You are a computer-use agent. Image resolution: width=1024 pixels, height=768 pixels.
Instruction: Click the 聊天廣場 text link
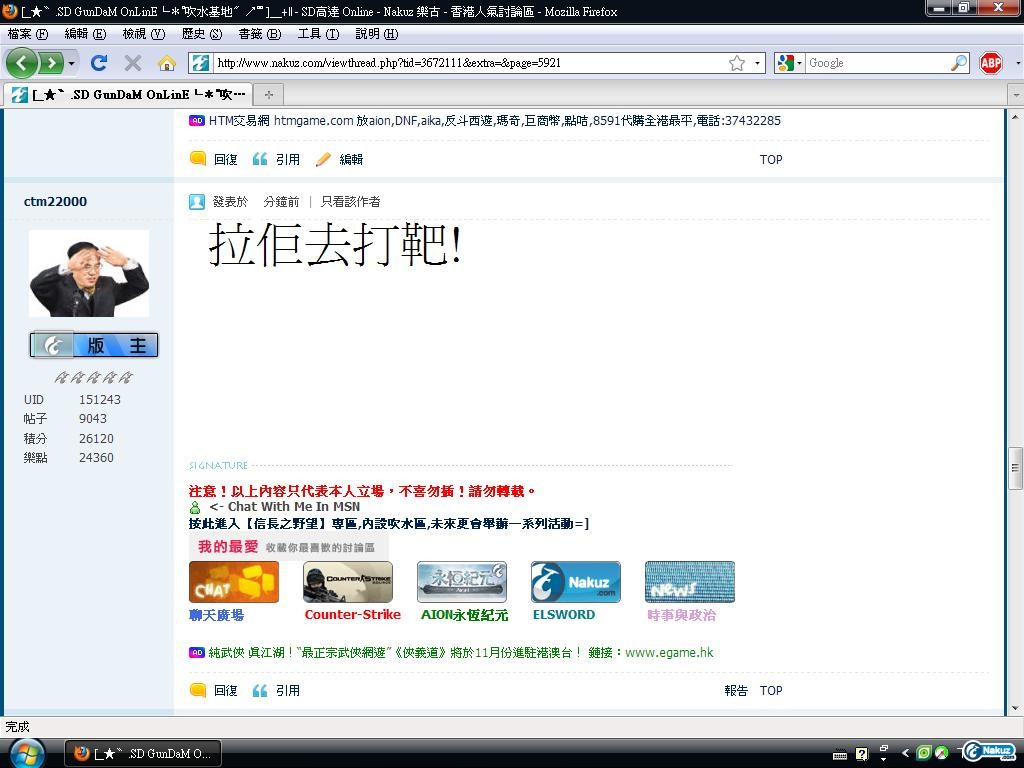(x=216, y=615)
